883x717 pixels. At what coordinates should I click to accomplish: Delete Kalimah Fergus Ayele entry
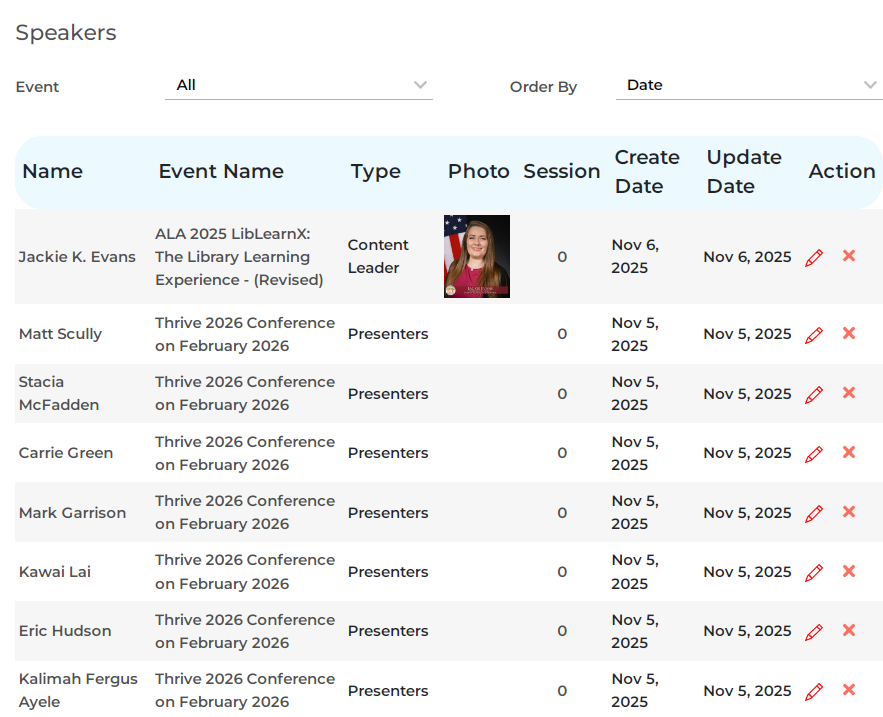(849, 690)
